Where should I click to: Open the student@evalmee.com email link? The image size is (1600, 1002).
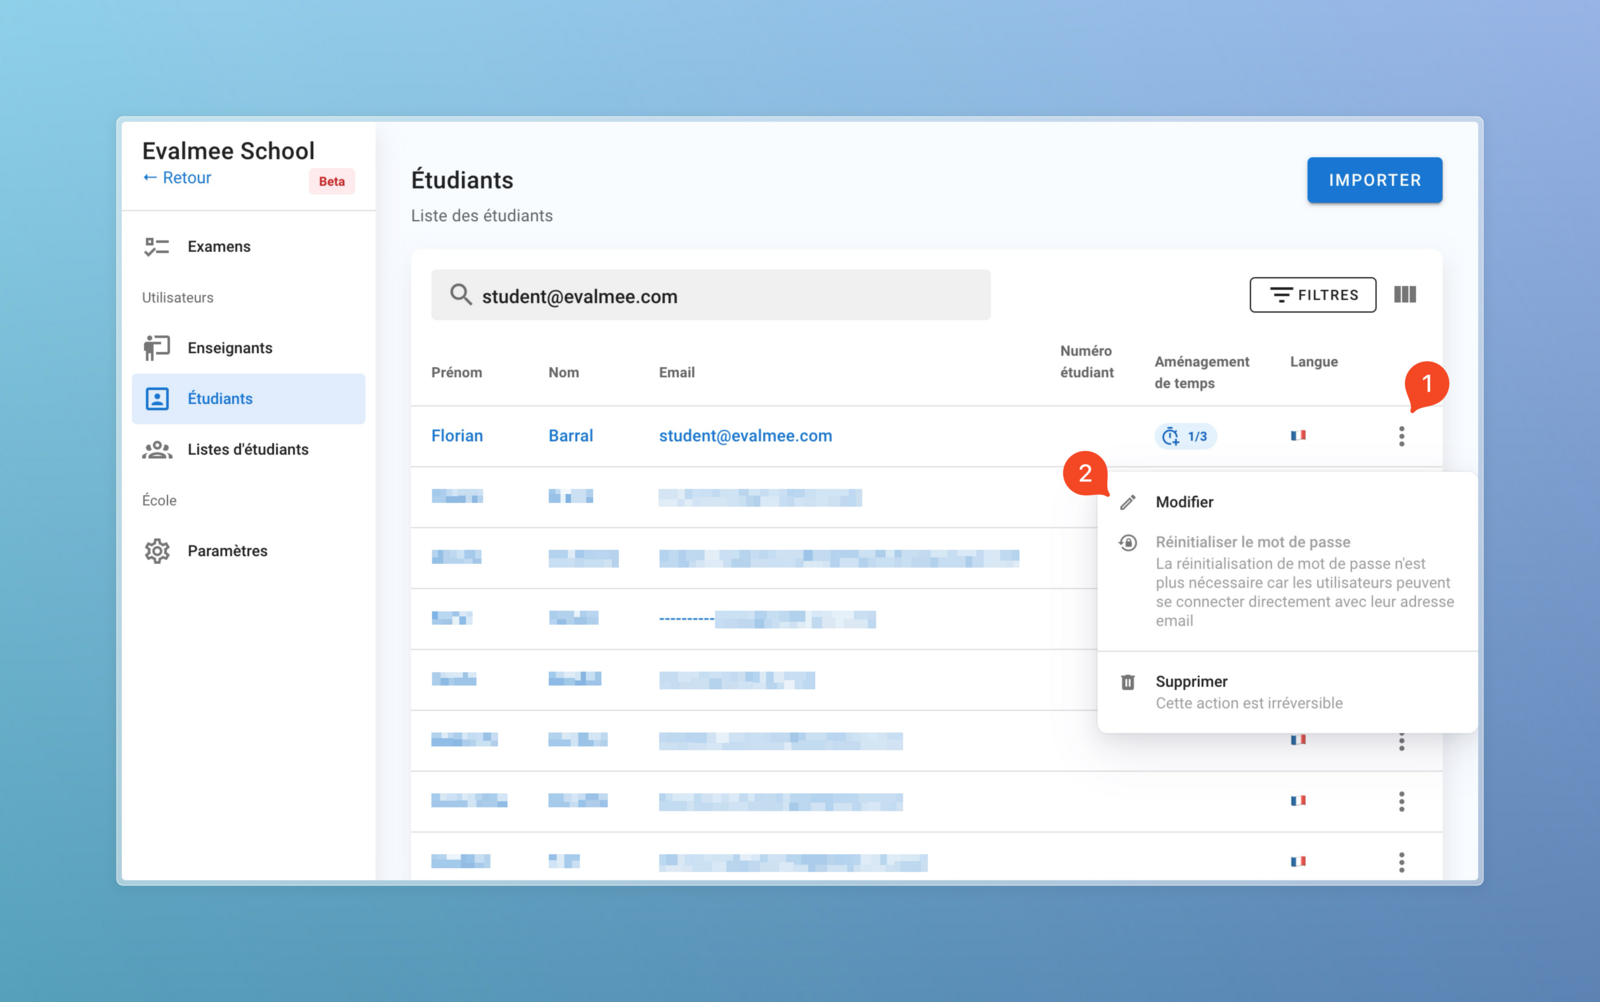tap(745, 436)
